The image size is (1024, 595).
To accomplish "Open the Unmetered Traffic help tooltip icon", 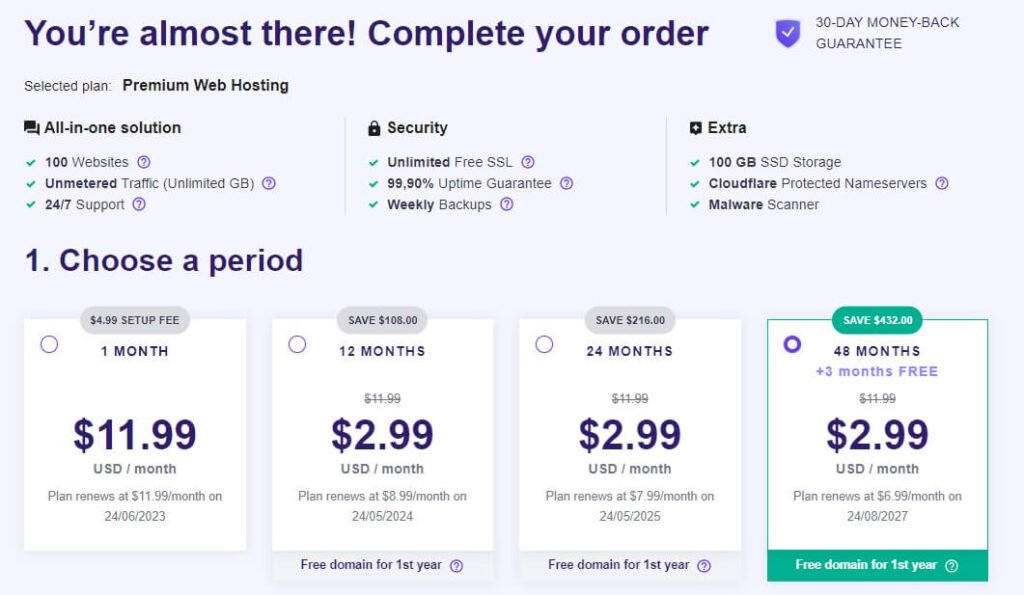I will coord(268,184).
